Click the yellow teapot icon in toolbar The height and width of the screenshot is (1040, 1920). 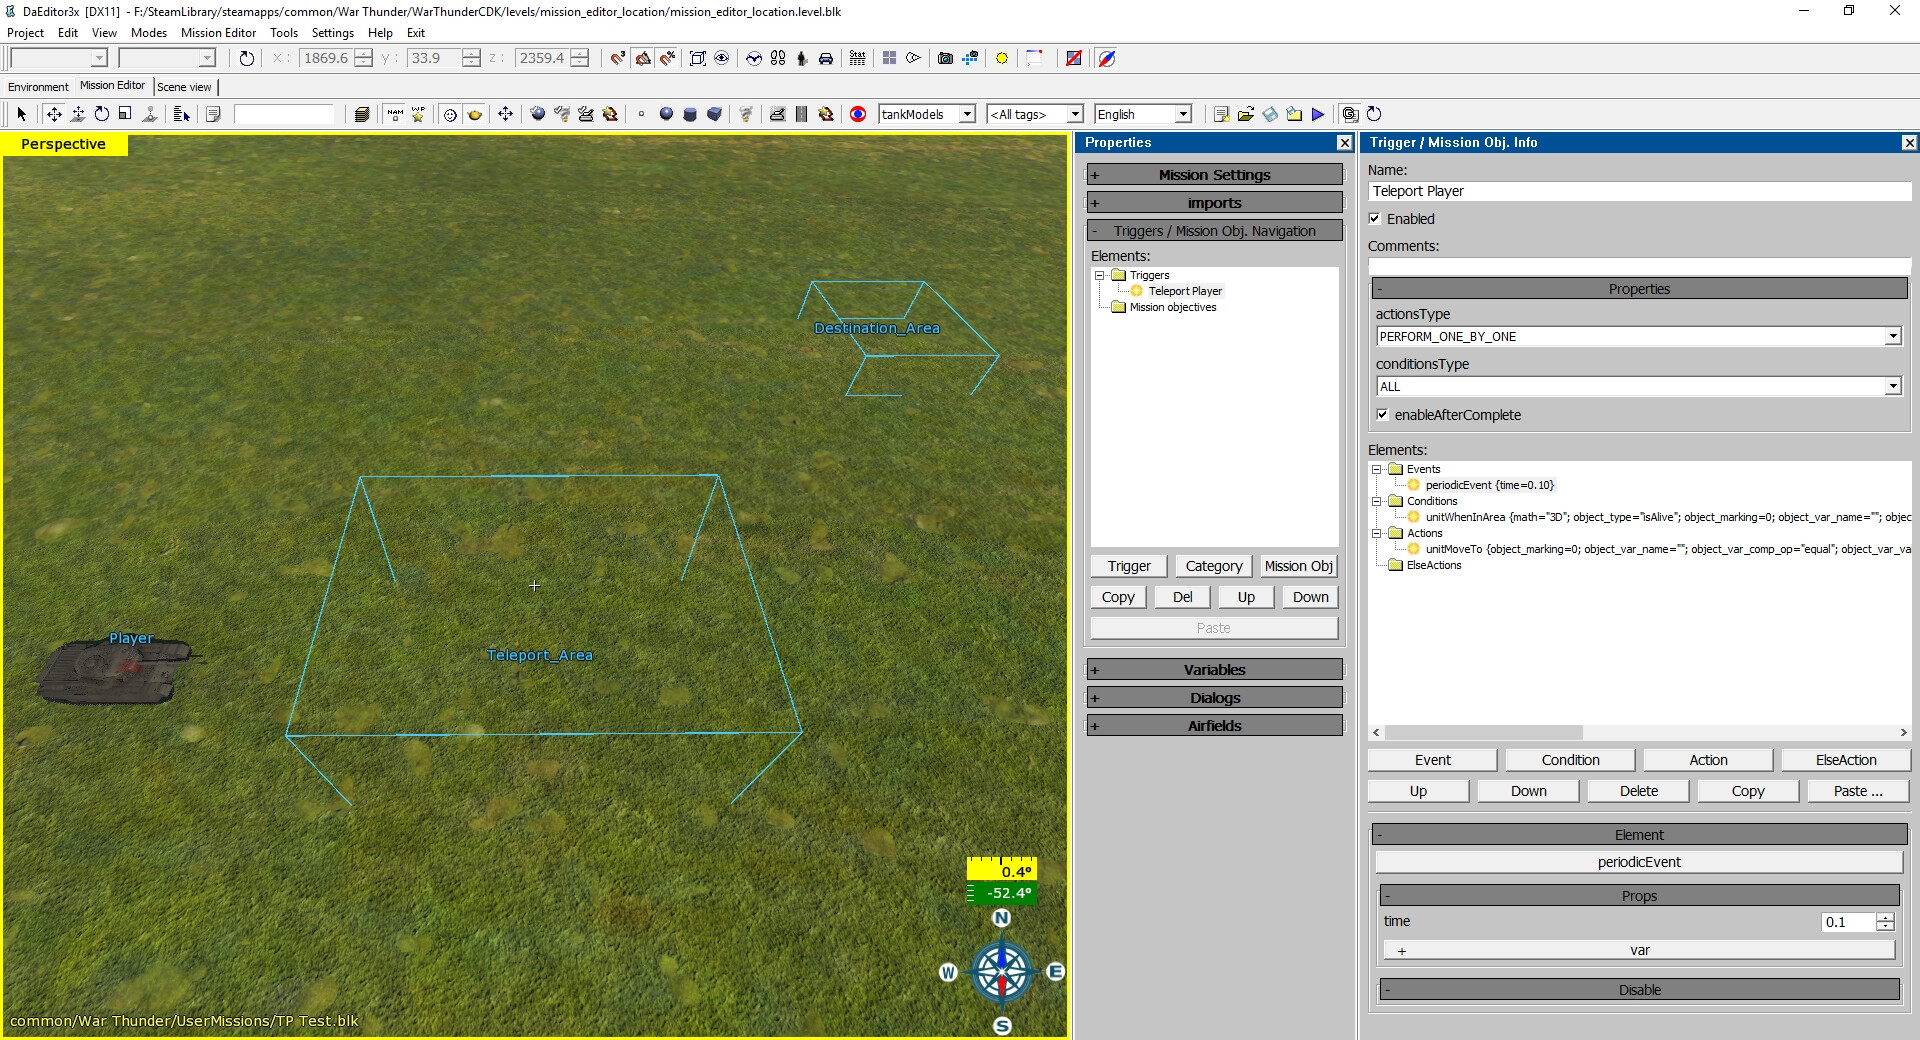coord(475,114)
